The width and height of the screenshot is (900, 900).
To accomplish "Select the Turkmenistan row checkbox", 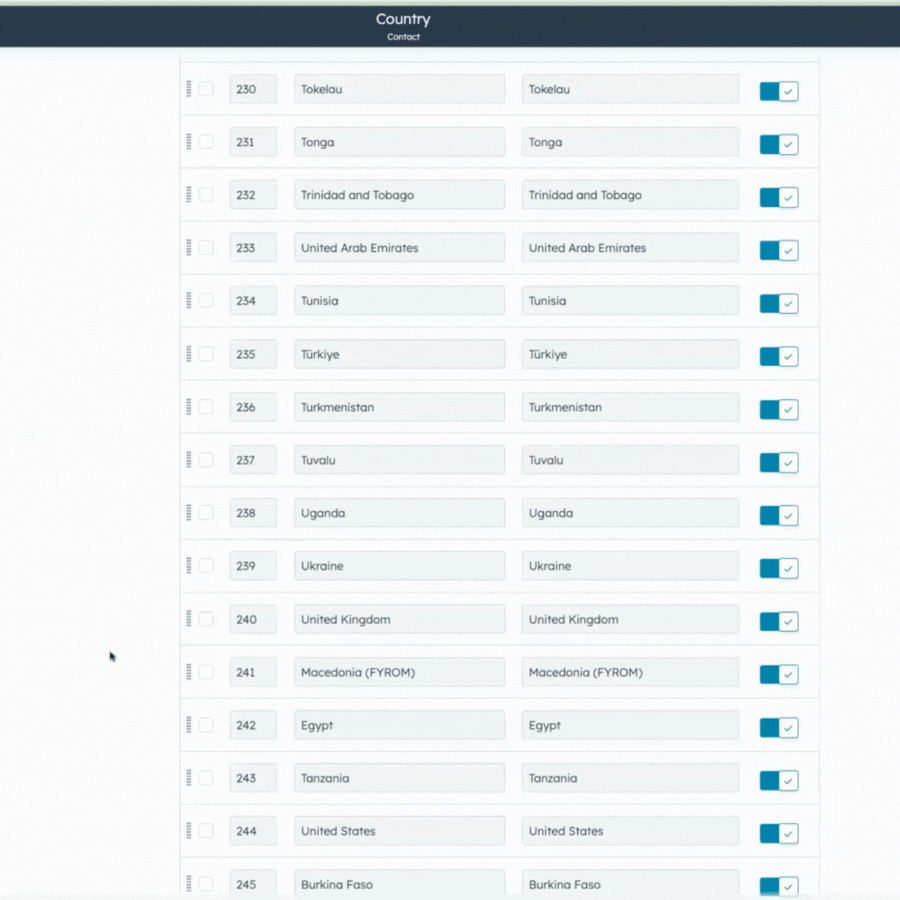I will tap(206, 406).
